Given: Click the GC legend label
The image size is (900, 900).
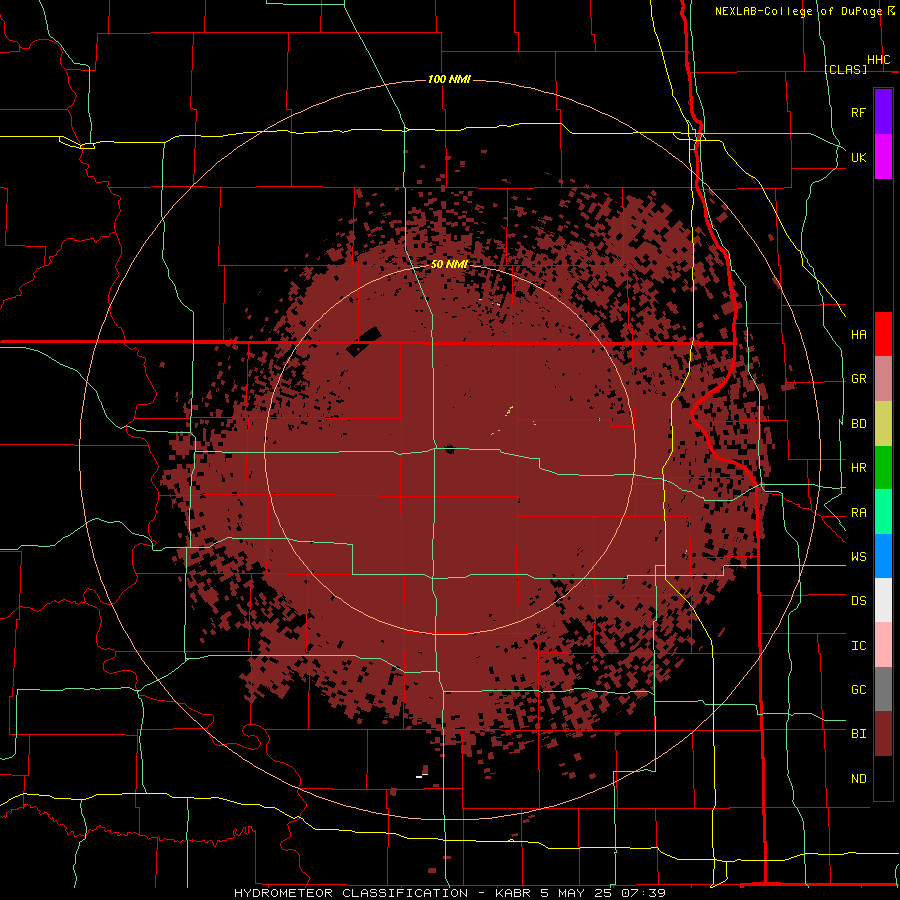Looking at the screenshot, I should click(x=859, y=690).
